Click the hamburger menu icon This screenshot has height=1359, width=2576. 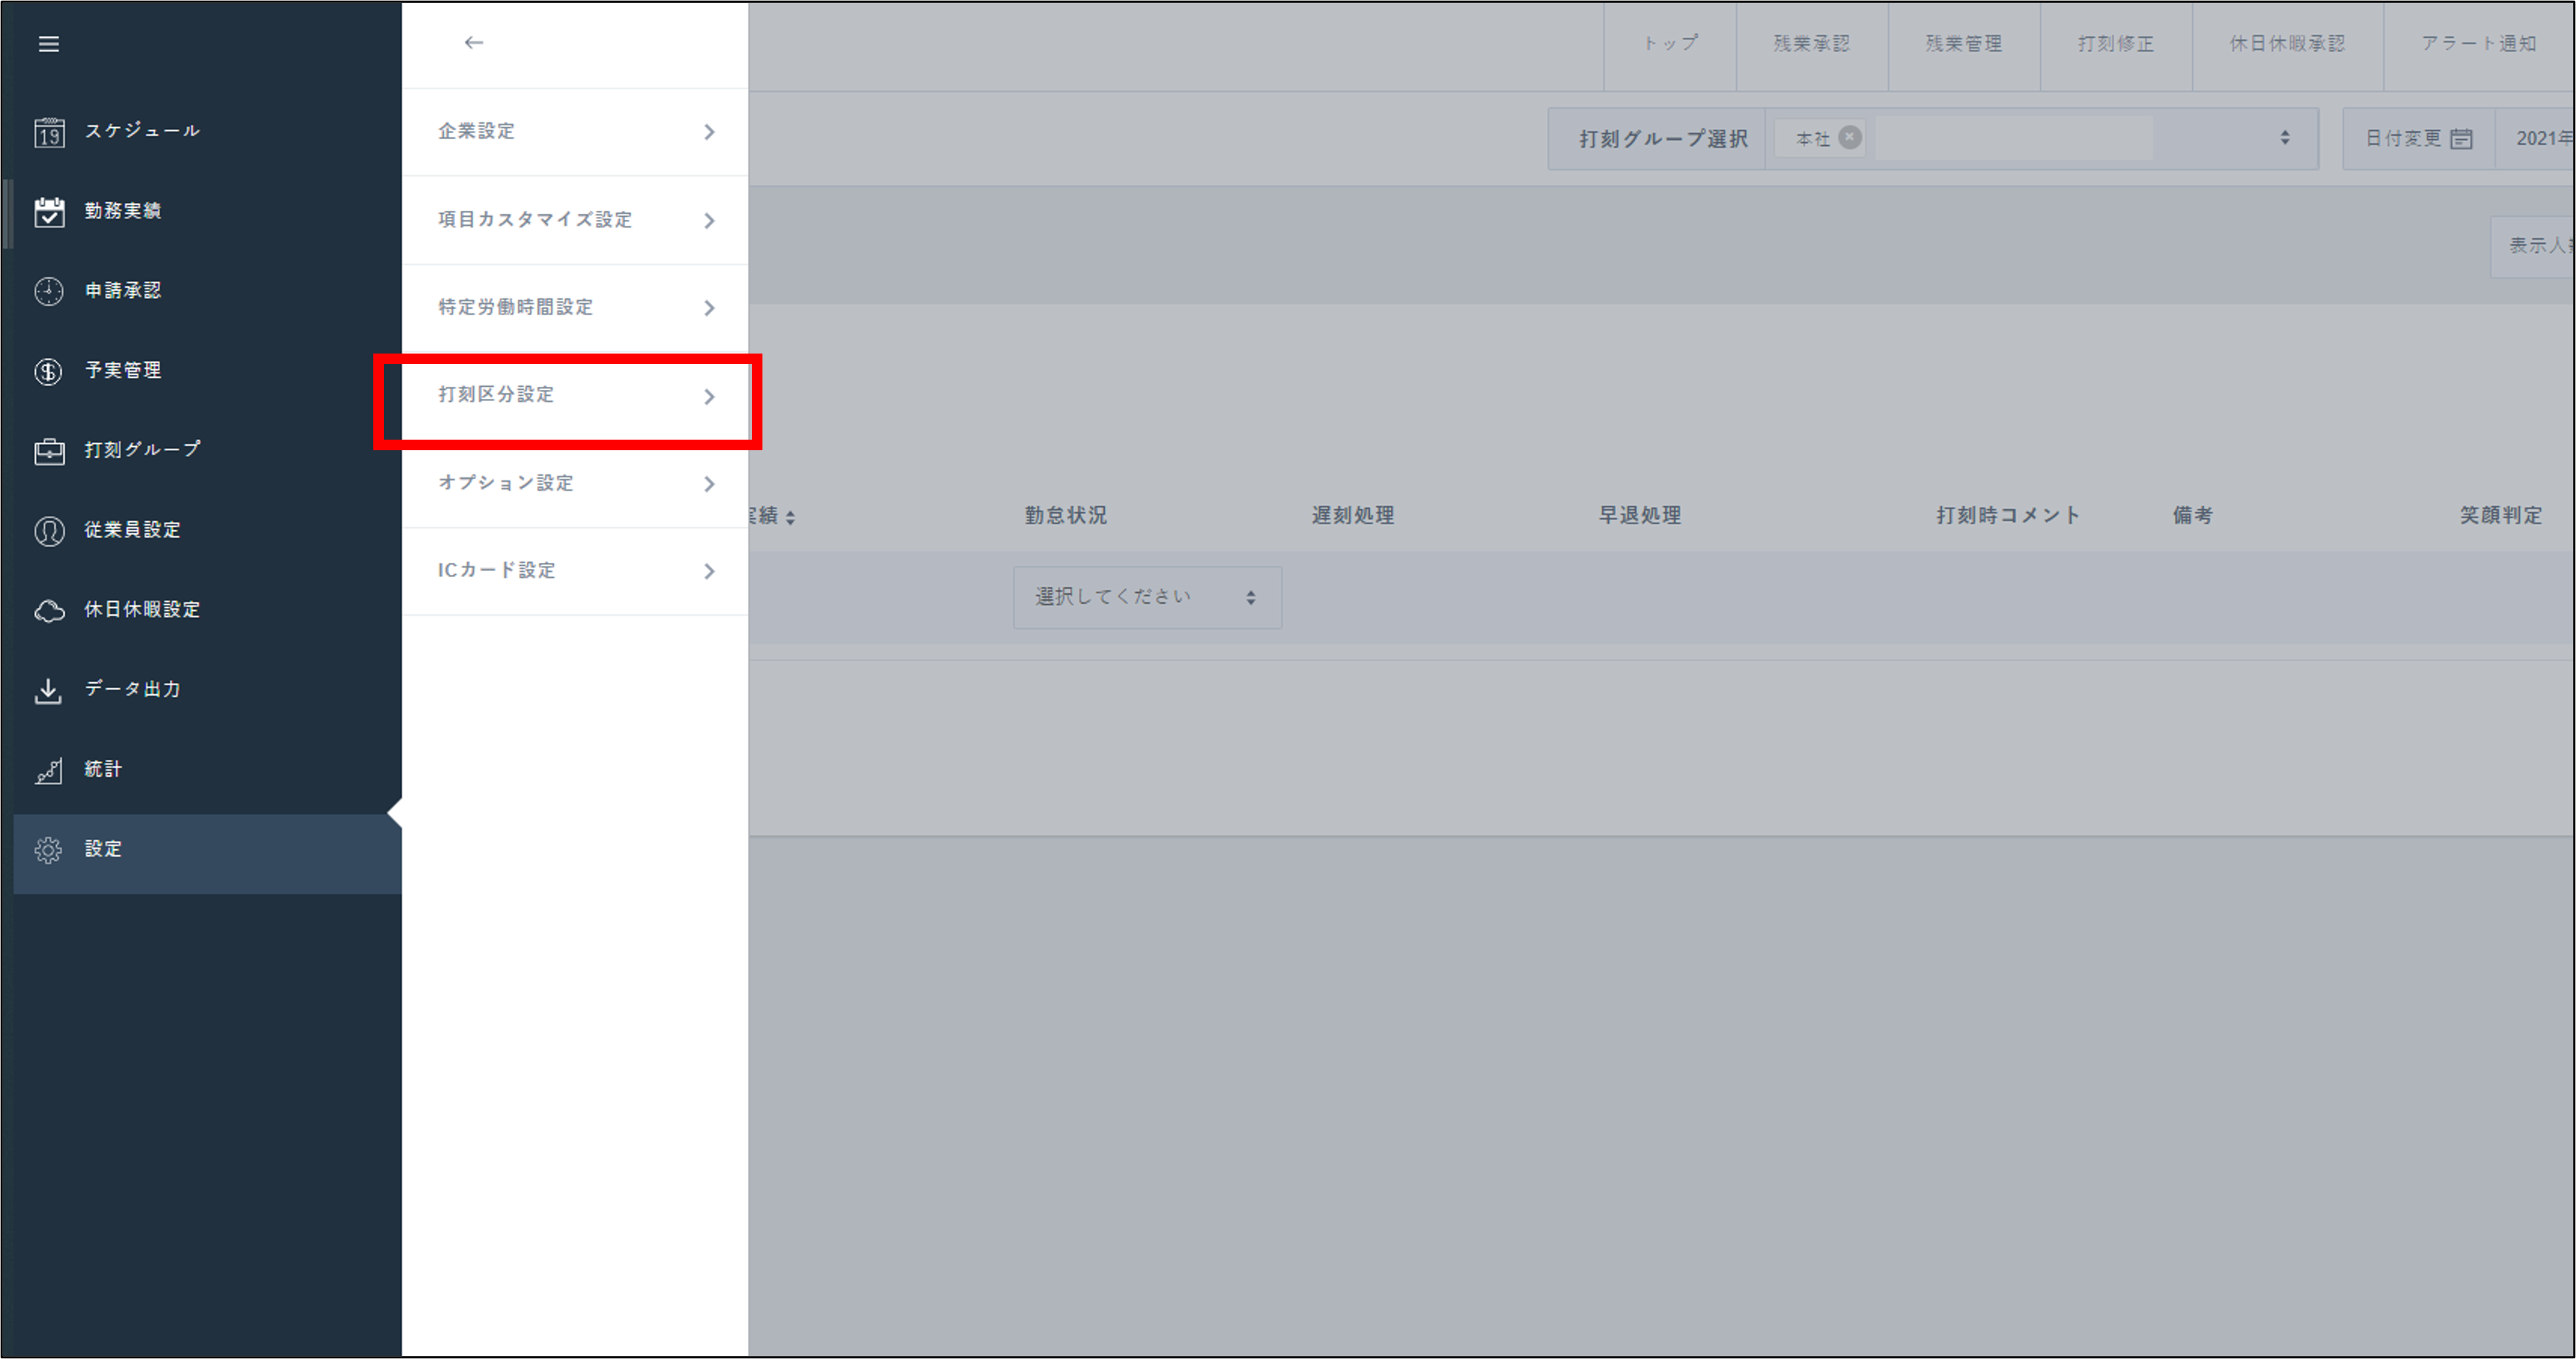(x=48, y=44)
